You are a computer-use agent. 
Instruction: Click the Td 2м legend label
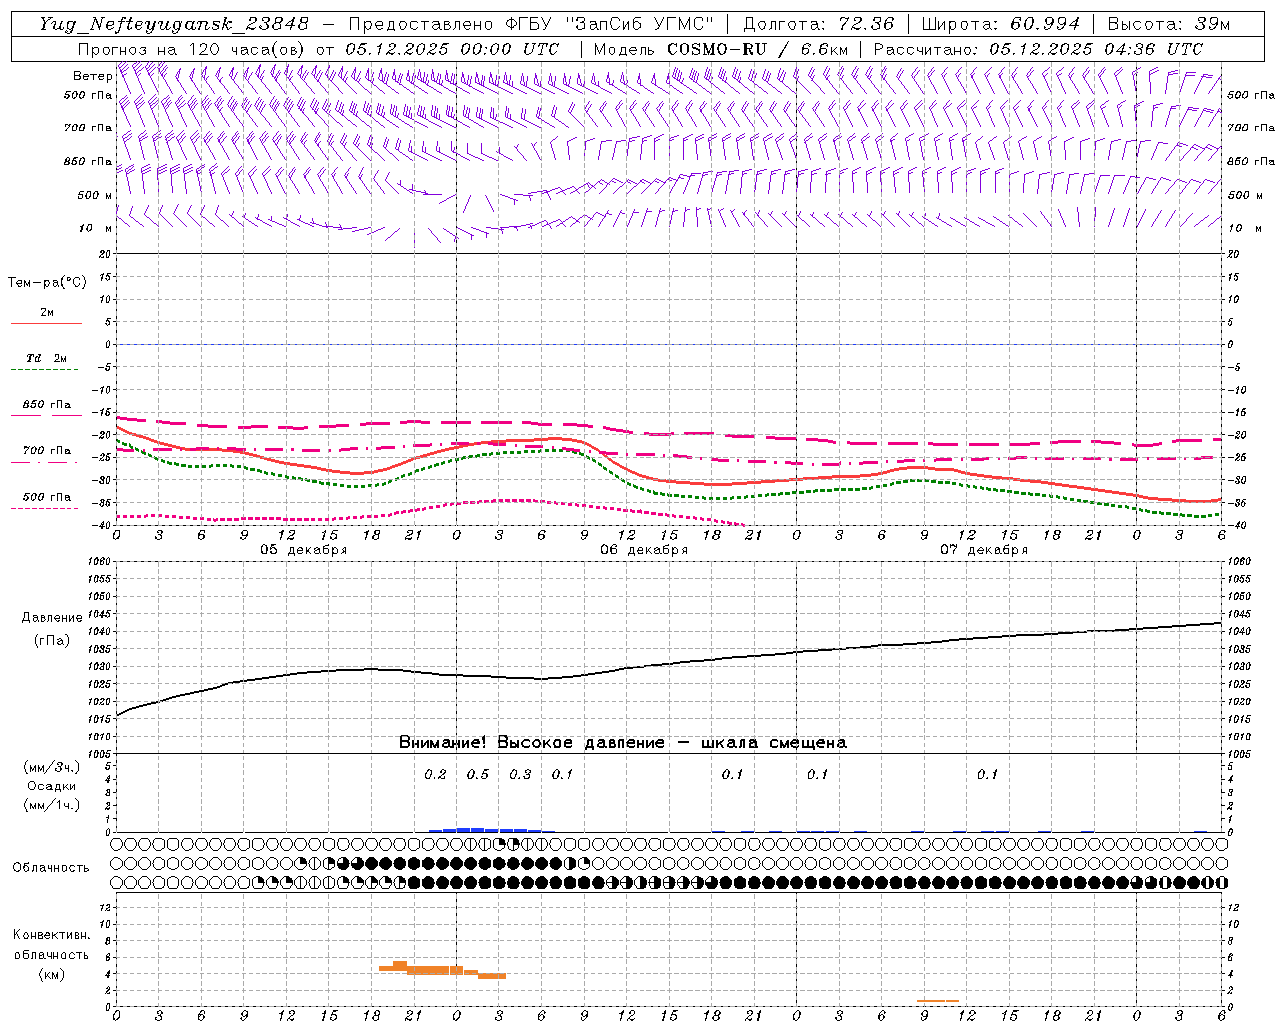click(x=46, y=357)
